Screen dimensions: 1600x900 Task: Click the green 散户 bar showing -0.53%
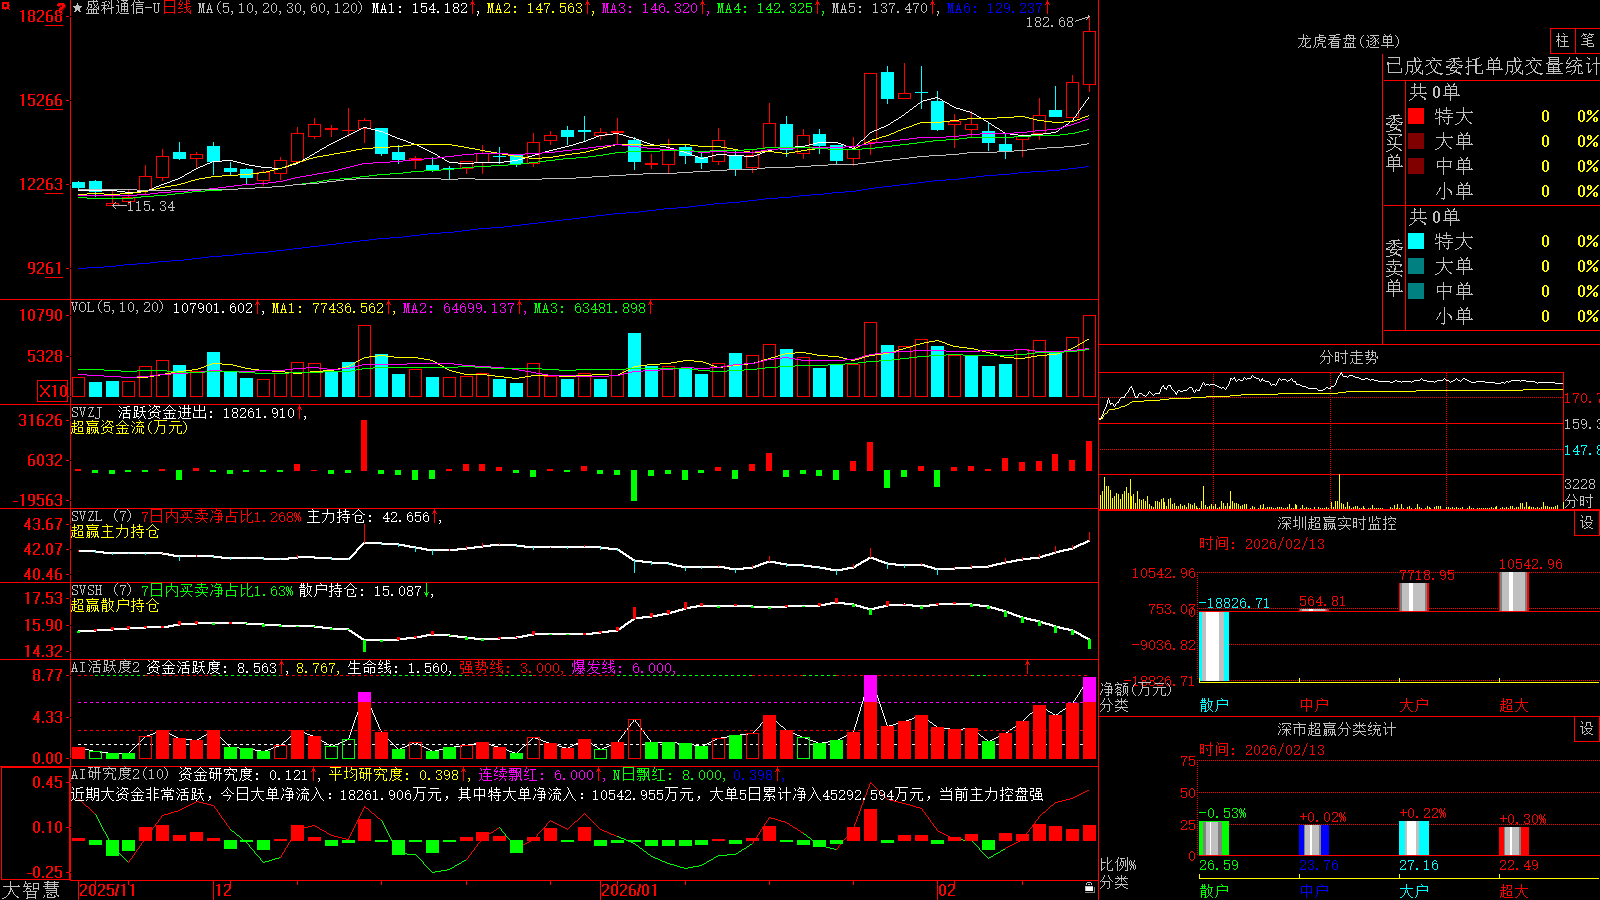pos(1214,838)
